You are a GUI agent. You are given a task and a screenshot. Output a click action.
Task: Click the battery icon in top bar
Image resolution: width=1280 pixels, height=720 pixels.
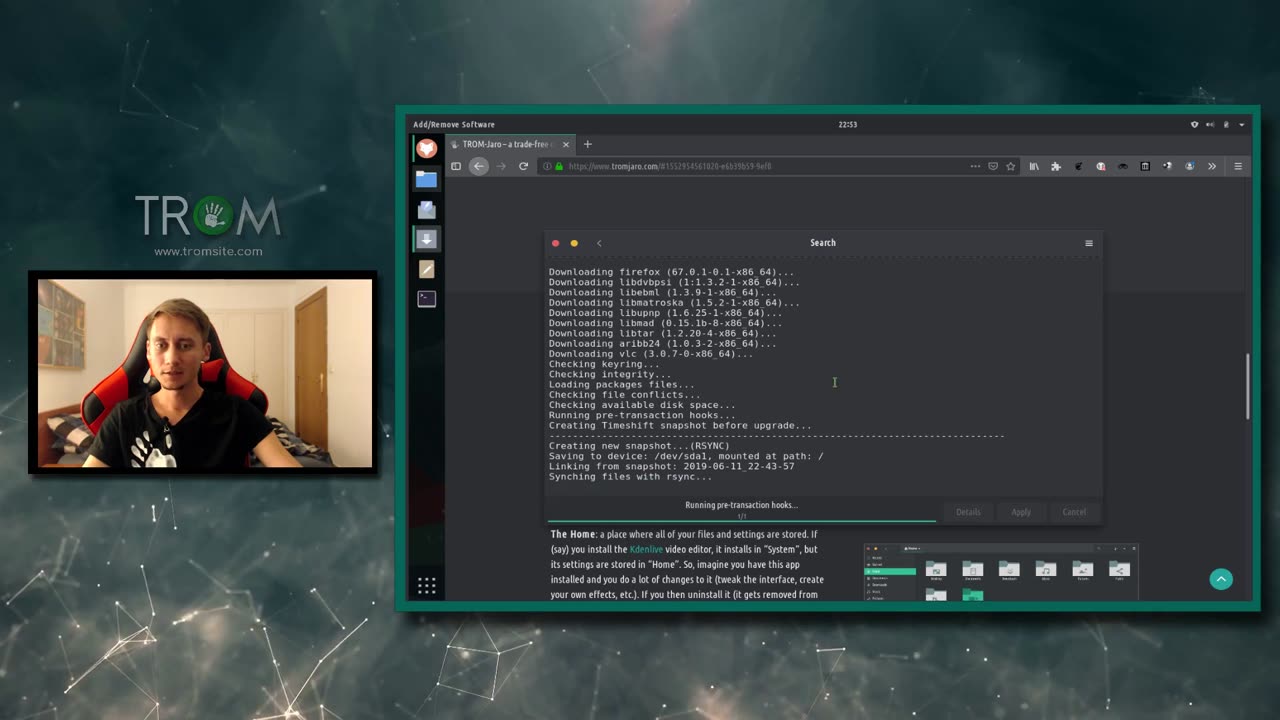1226,125
